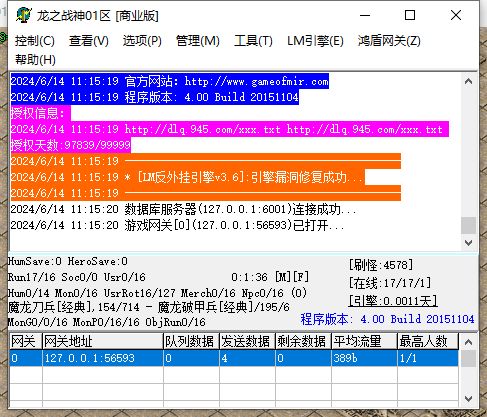Click the 0:1:36 [M][F] uptime text
Image resolution: width=487 pixels, height=417 pixels.
[x=270, y=277]
